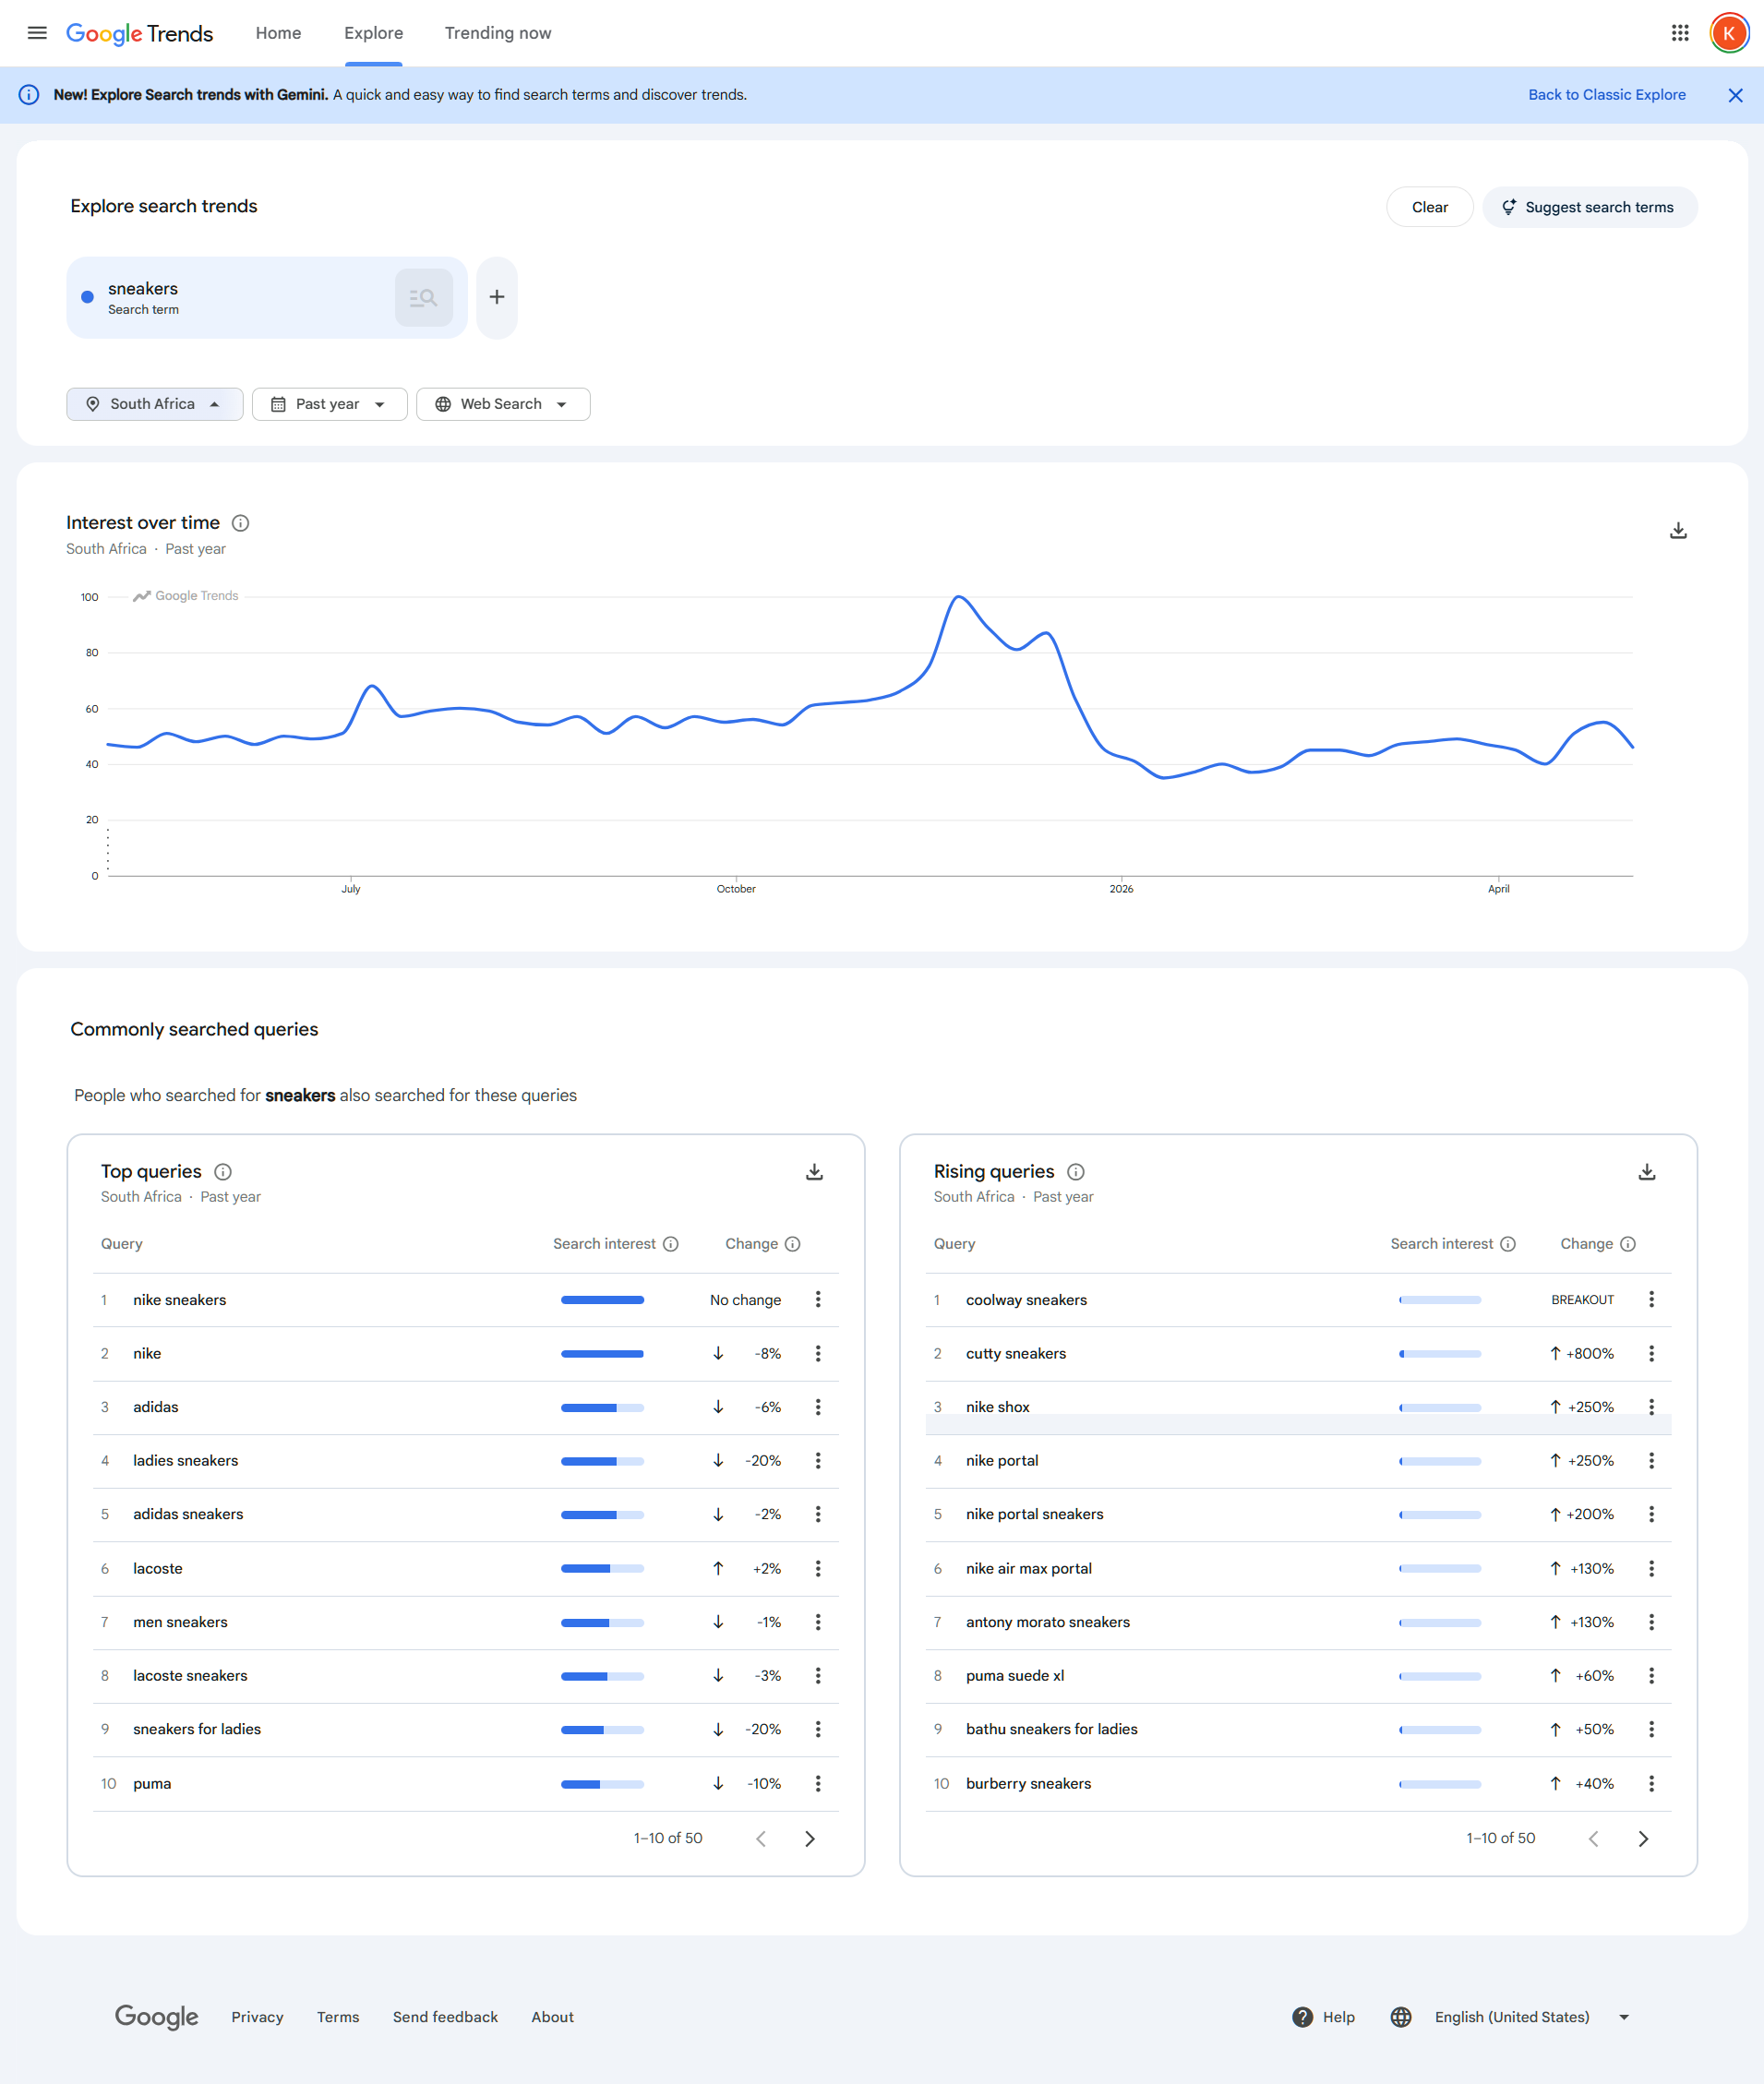Open the Past year time range dropdown
The width and height of the screenshot is (1764, 2084).
pos(329,404)
